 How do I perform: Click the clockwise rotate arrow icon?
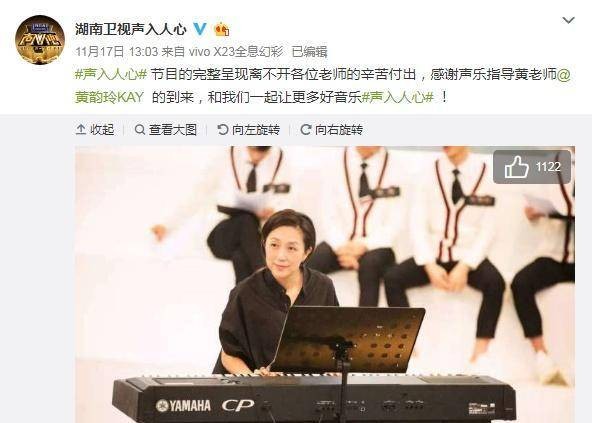click(305, 130)
